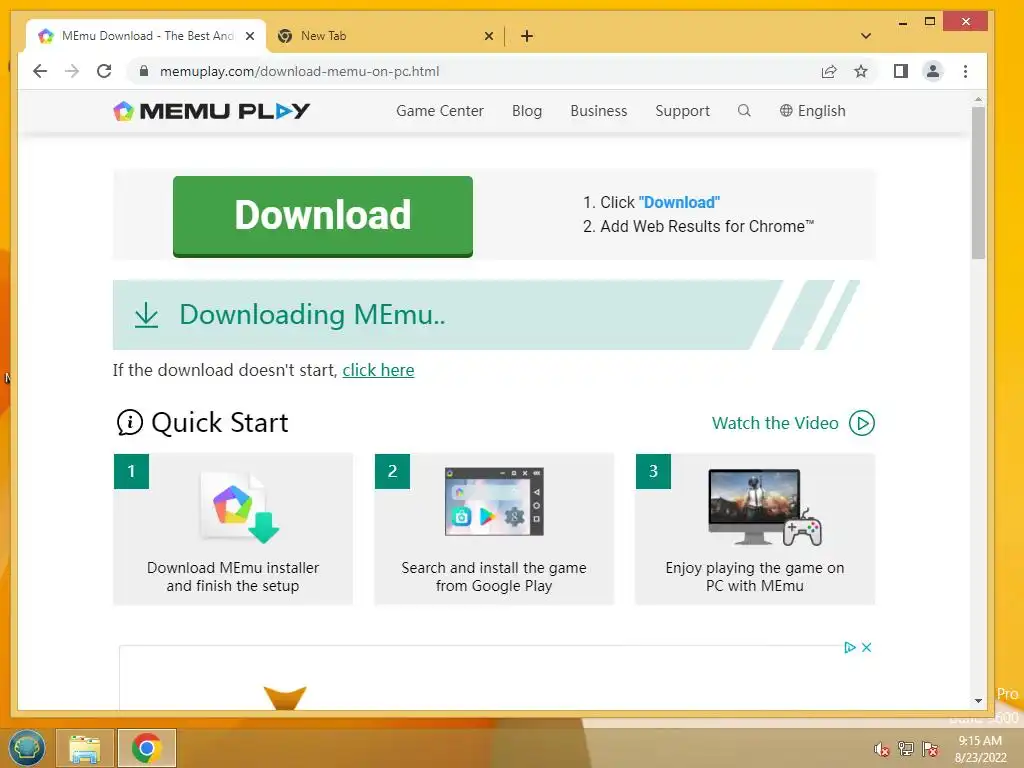
Task: Switch to the MEmu Download tab
Action: pyautogui.click(x=146, y=36)
